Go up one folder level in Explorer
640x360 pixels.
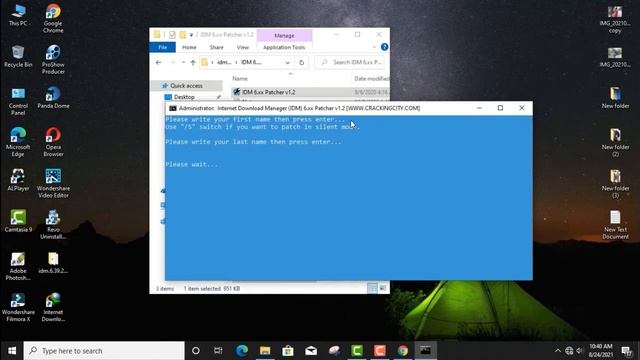(193, 62)
